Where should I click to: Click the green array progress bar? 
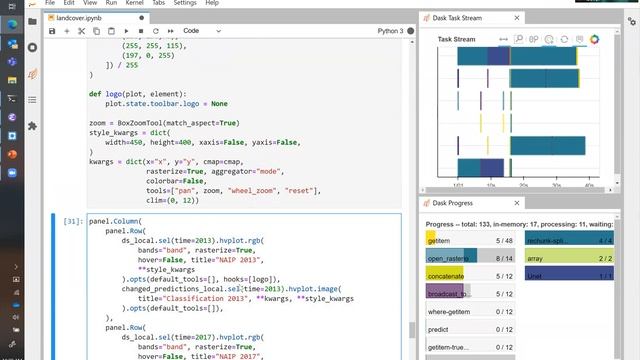[569, 256]
